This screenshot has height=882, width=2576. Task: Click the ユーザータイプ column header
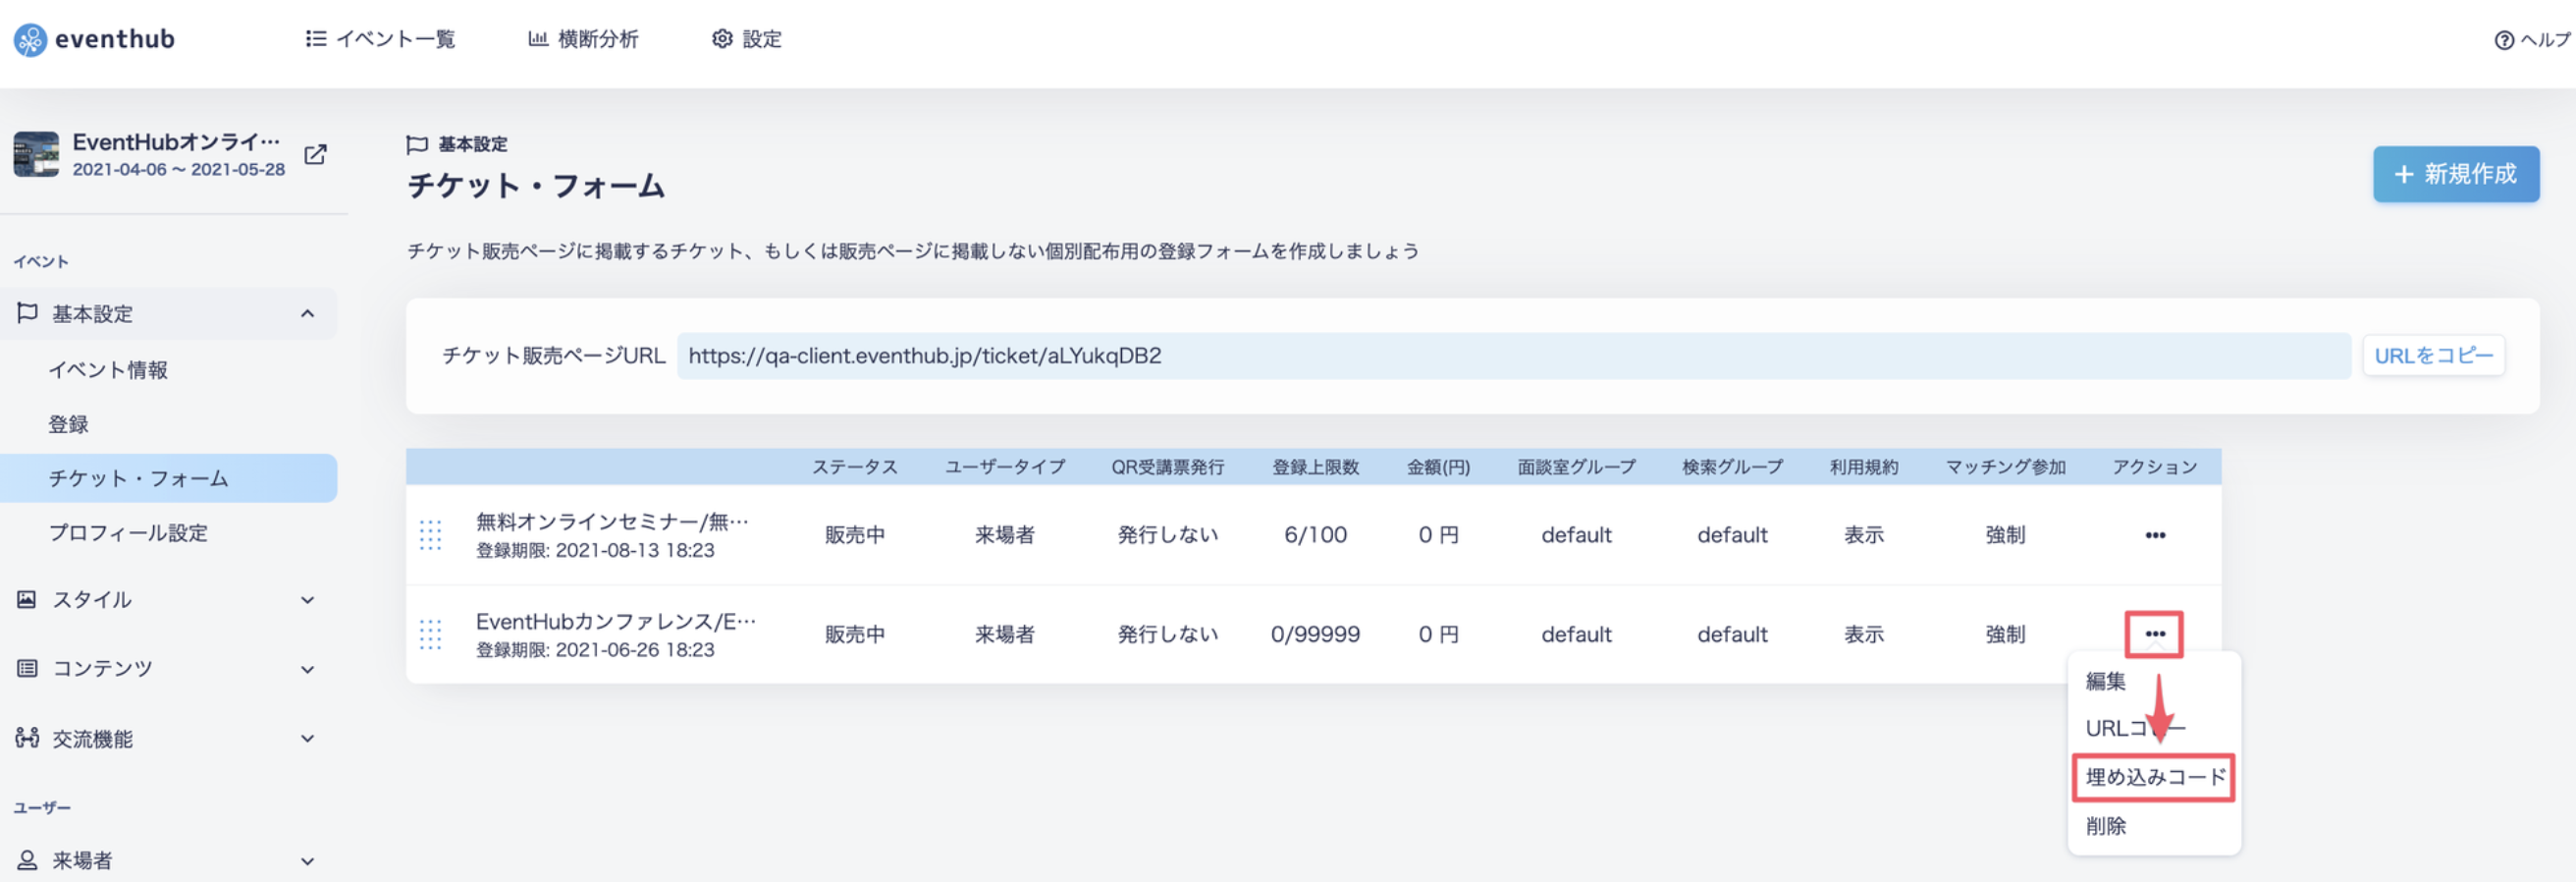[x=1005, y=467]
